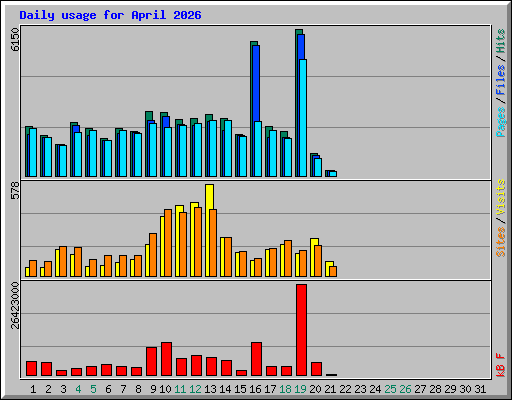Click green day label 5 on the x-axis
Screen dimensions: 512x400
[93, 389]
